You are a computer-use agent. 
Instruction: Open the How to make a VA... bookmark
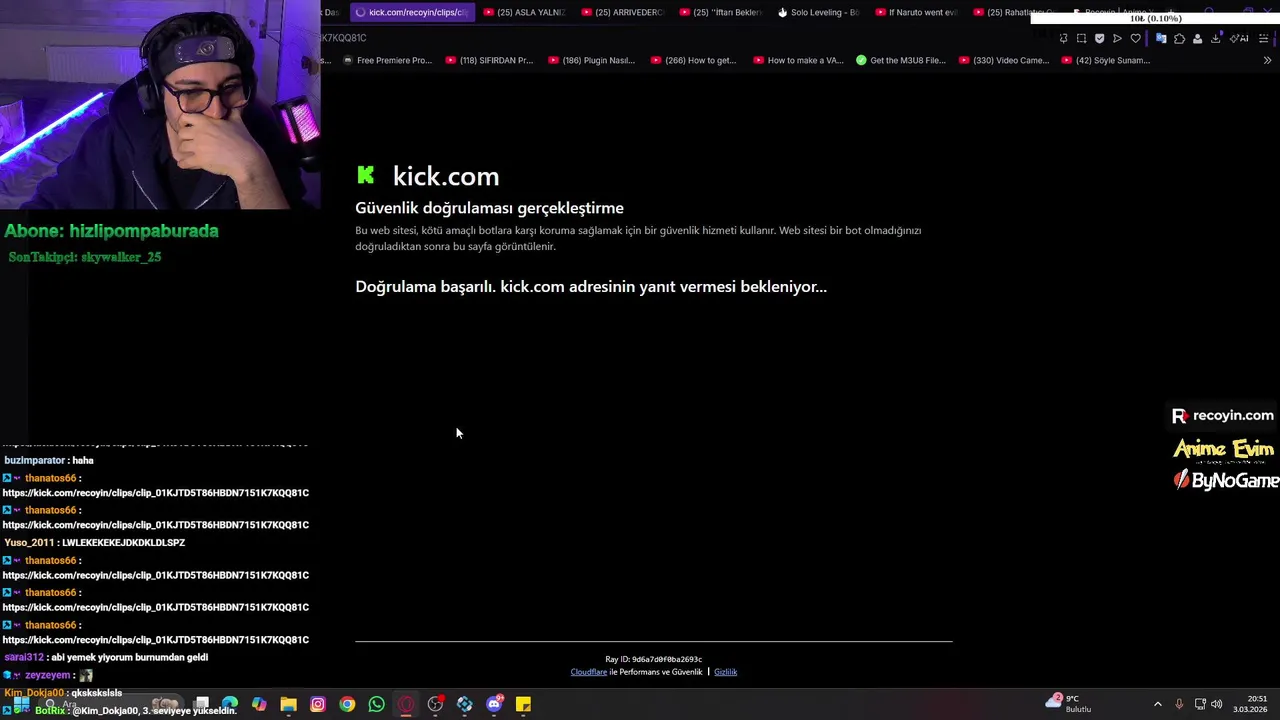(798, 60)
